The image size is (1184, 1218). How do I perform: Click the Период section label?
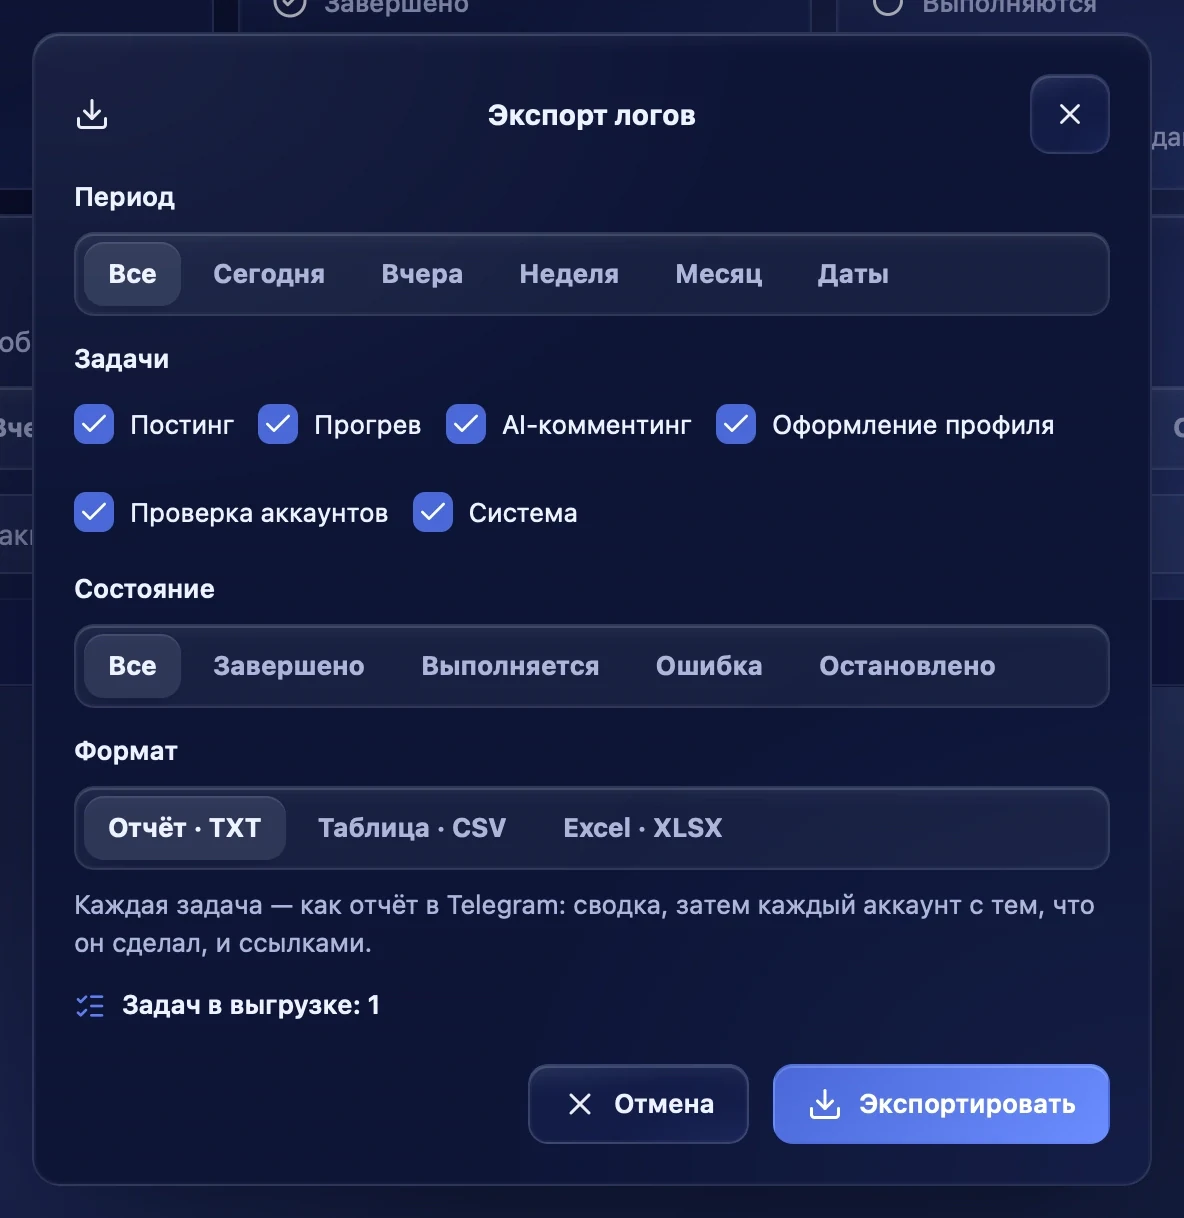[125, 197]
